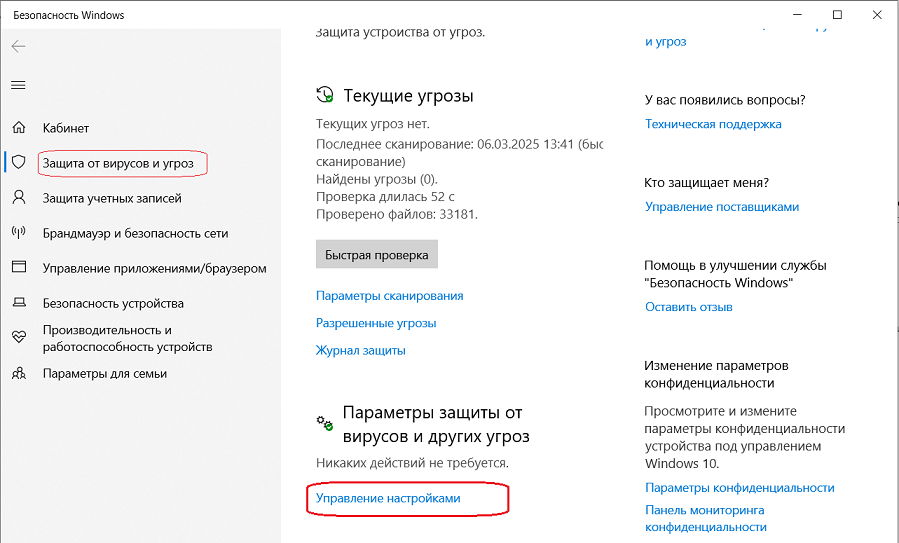Image resolution: width=899 pixels, height=543 pixels.
Task: Open Техническая поддержка link
Action: tap(713, 124)
